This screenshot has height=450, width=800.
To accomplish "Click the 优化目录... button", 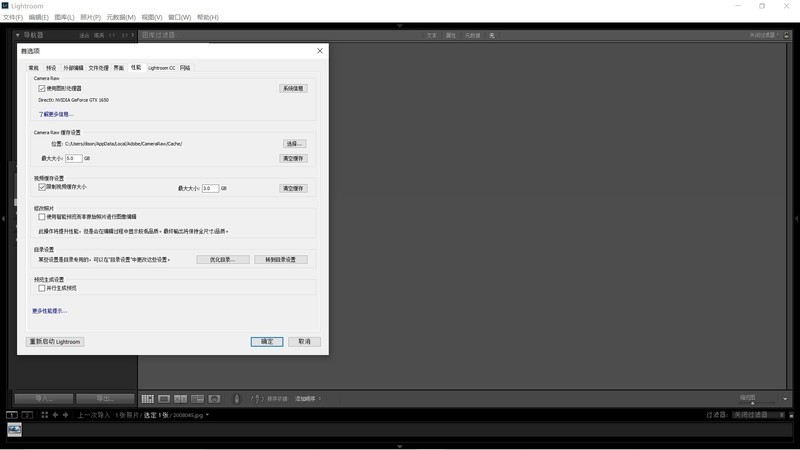I will tap(222, 259).
